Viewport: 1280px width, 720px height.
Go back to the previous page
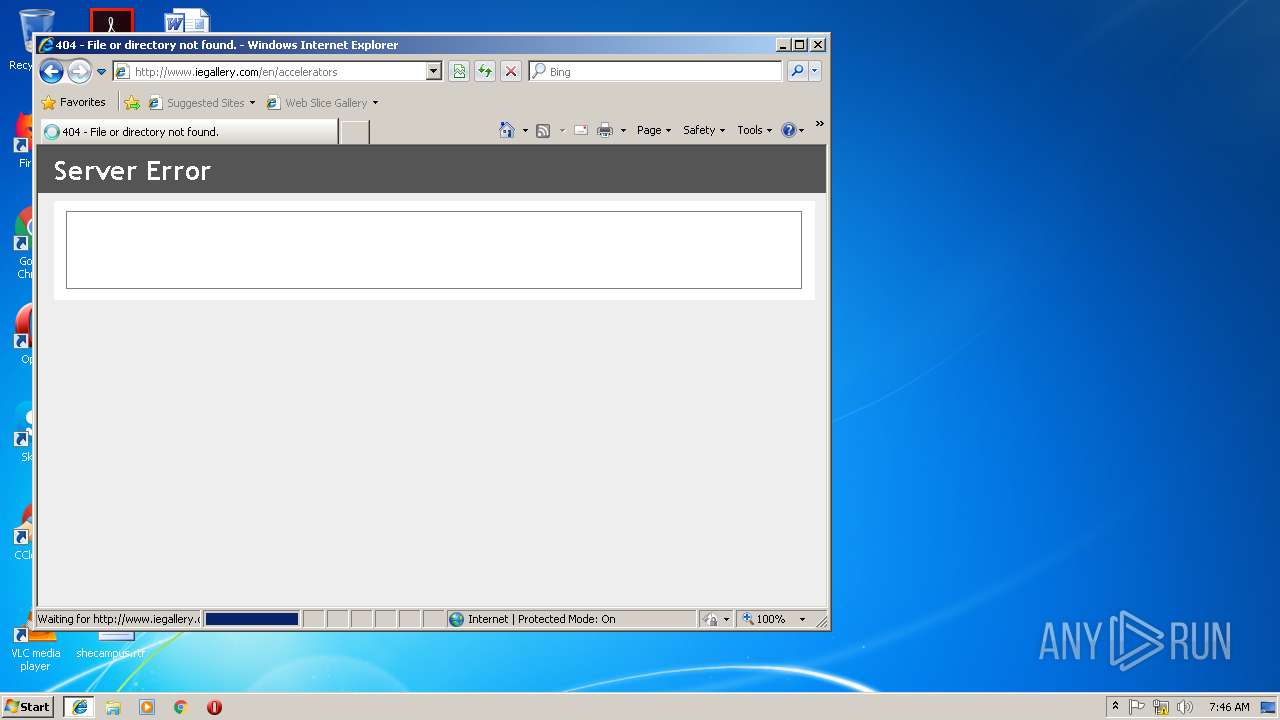[51, 71]
